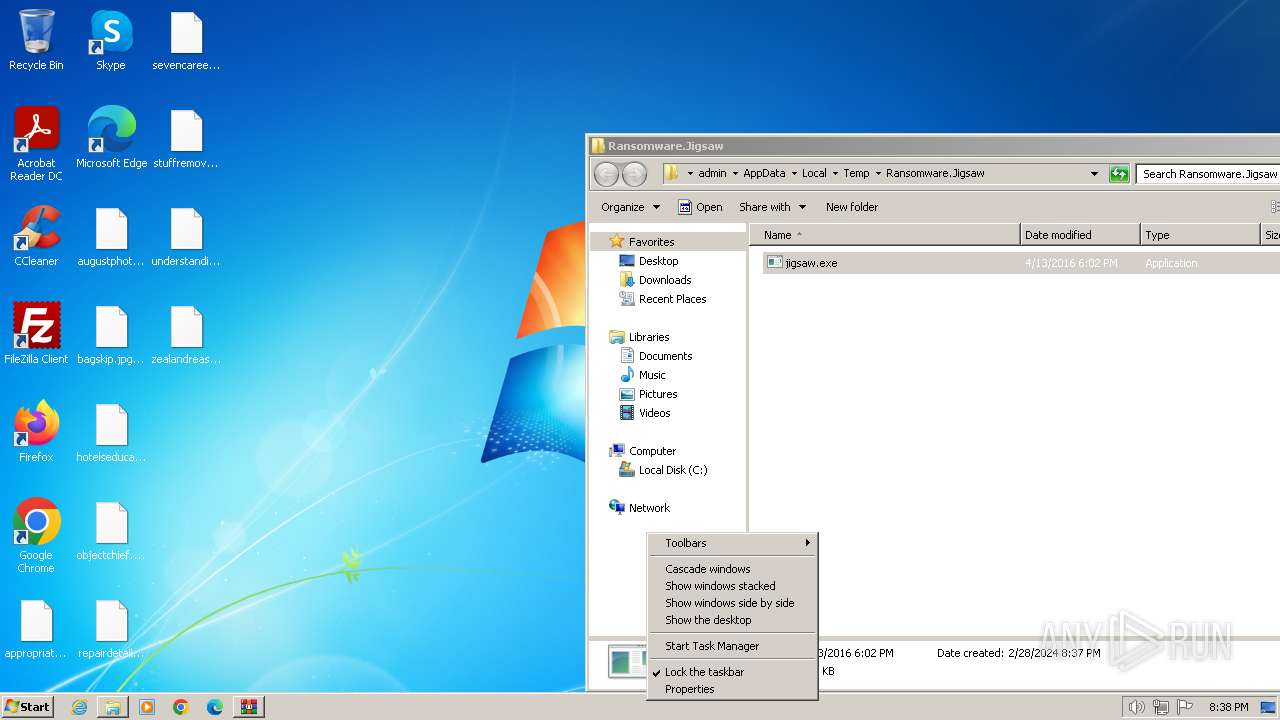Viewport: 1280px width, 720px height.
Task: Select the stuffremov... desktop file
Action: (186, 137)
